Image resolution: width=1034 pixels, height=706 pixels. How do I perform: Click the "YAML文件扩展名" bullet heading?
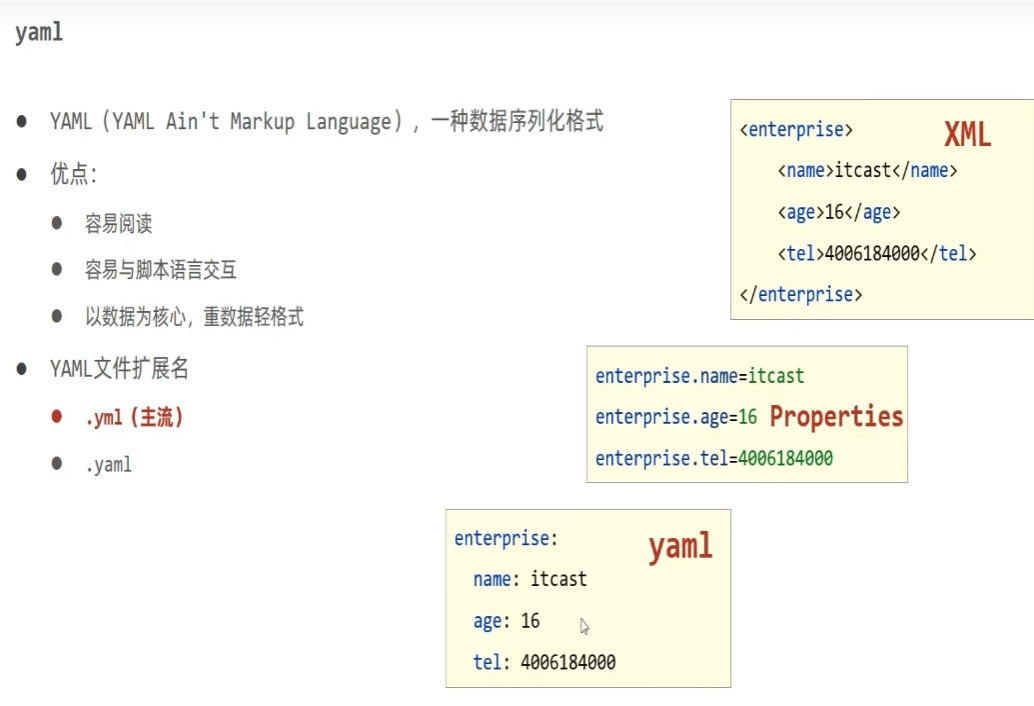(x=119, y=369)
